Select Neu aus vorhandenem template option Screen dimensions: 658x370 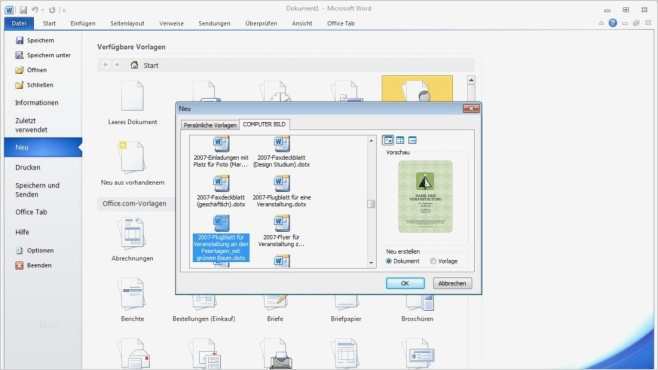click(x=133, y=163)
